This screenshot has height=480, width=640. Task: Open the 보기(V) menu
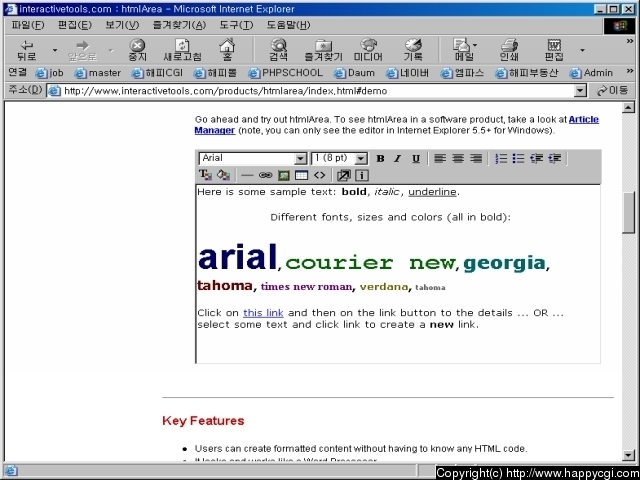pos(122,25)
